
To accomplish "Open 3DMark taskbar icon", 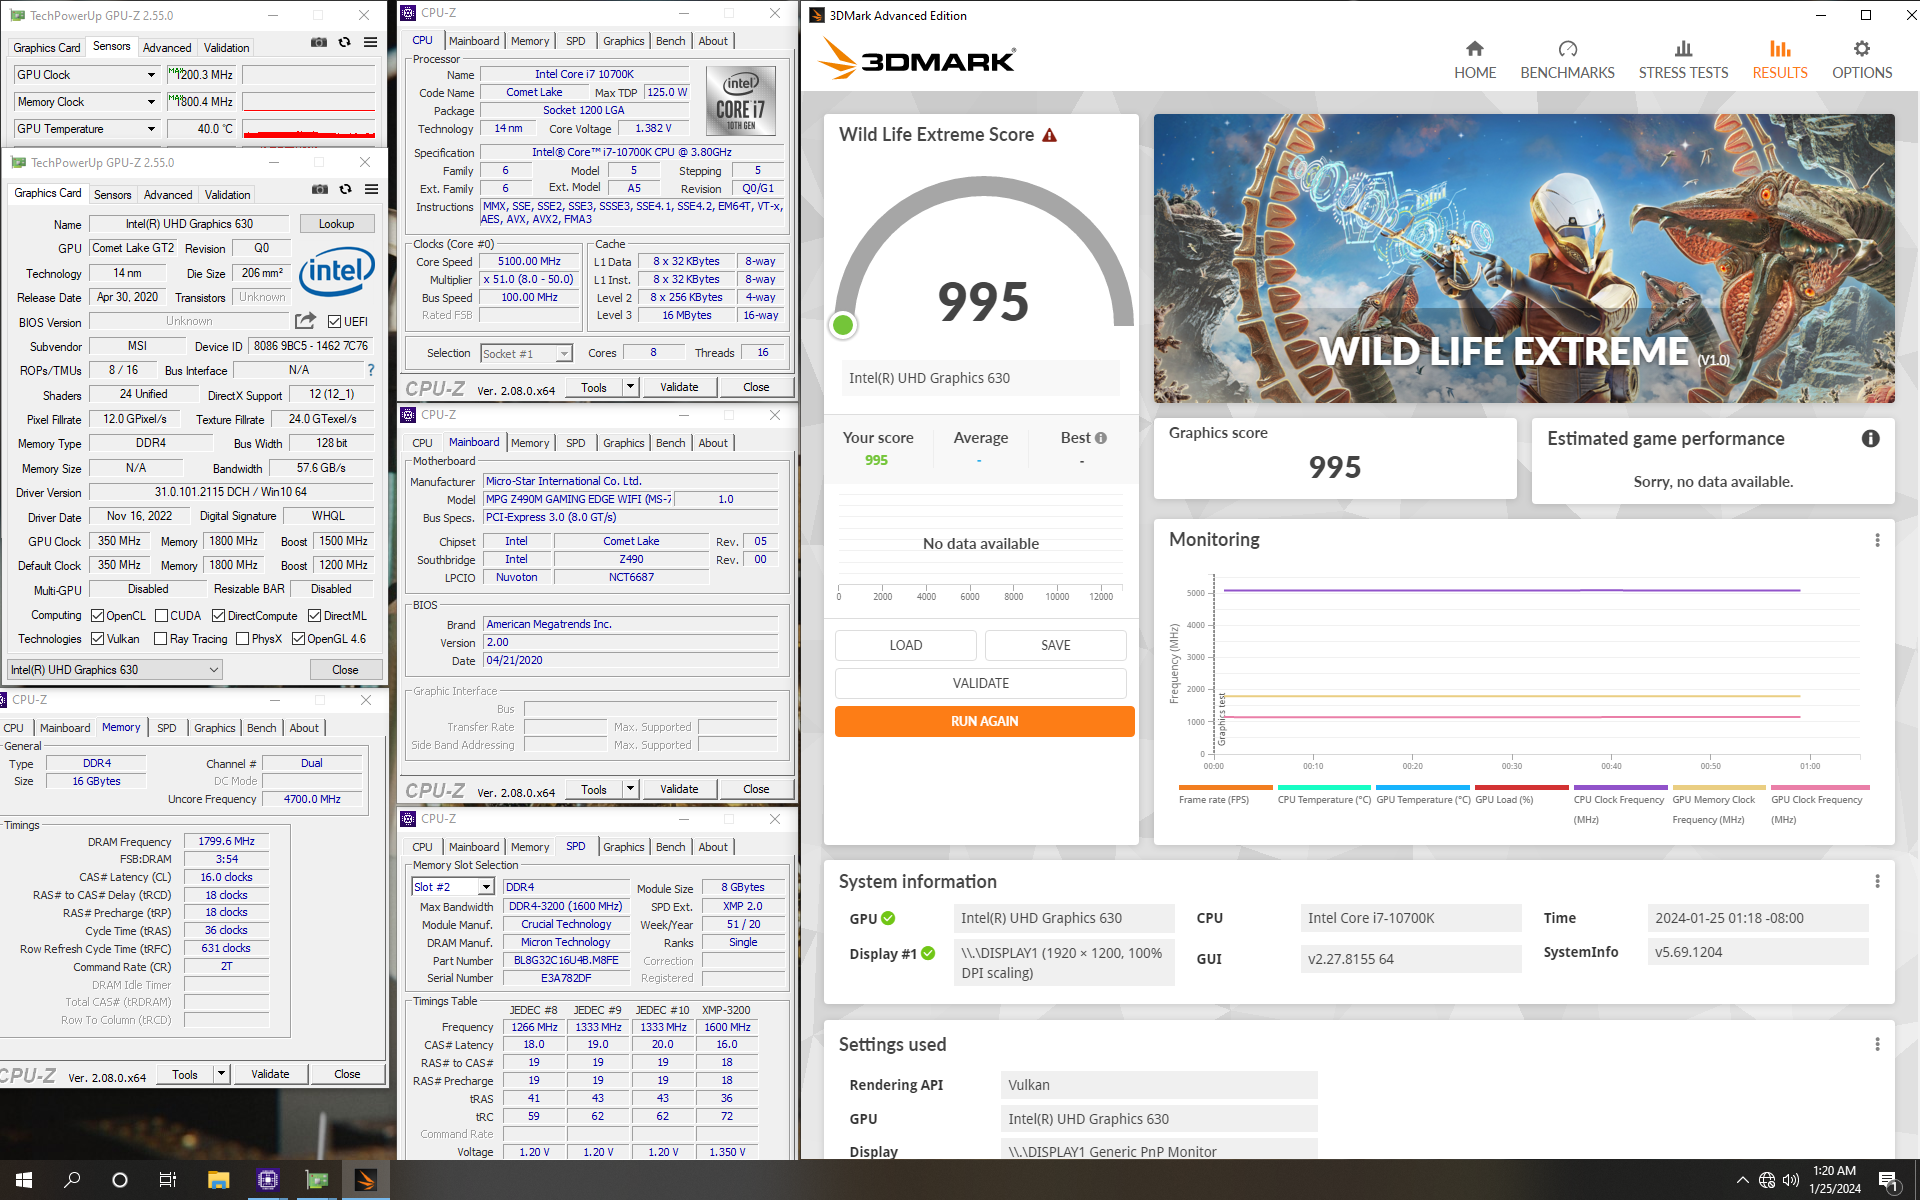I will (366, 1180).
